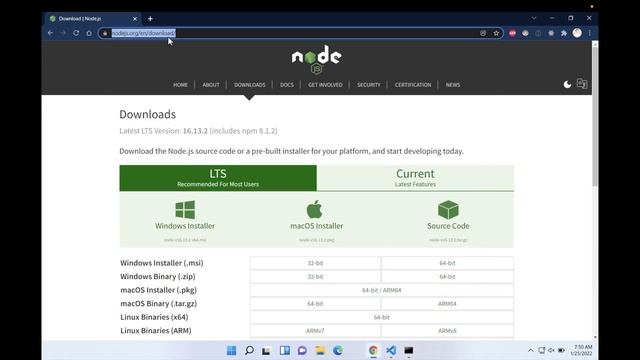Open the Chrome extensions puzzle icon
The height and width of the screenshot is (360, 640).
click(x=564, y=33)
